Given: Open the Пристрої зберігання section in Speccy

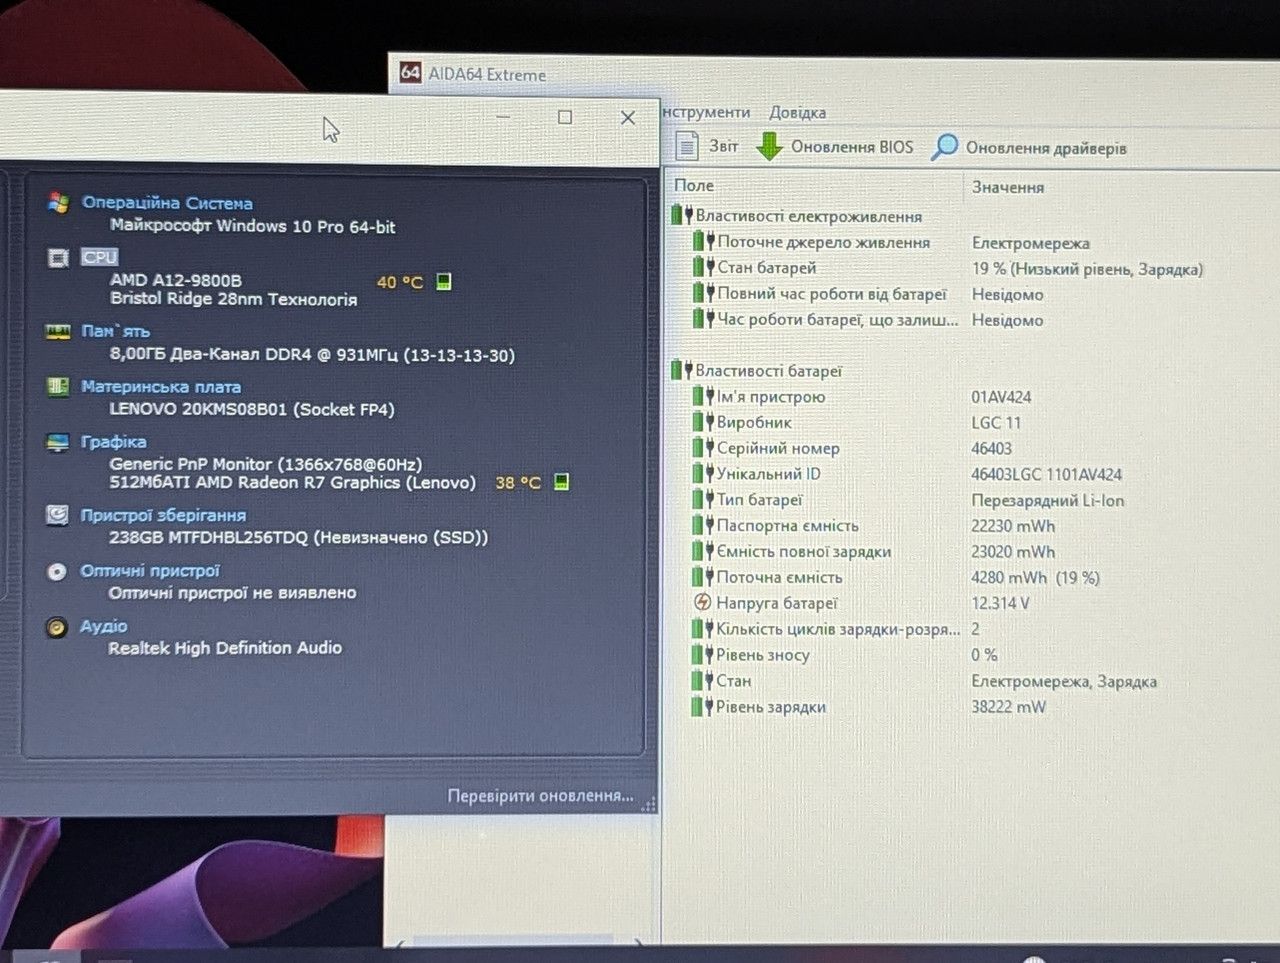Looking at the screenshot, I should tap(163, 515).
